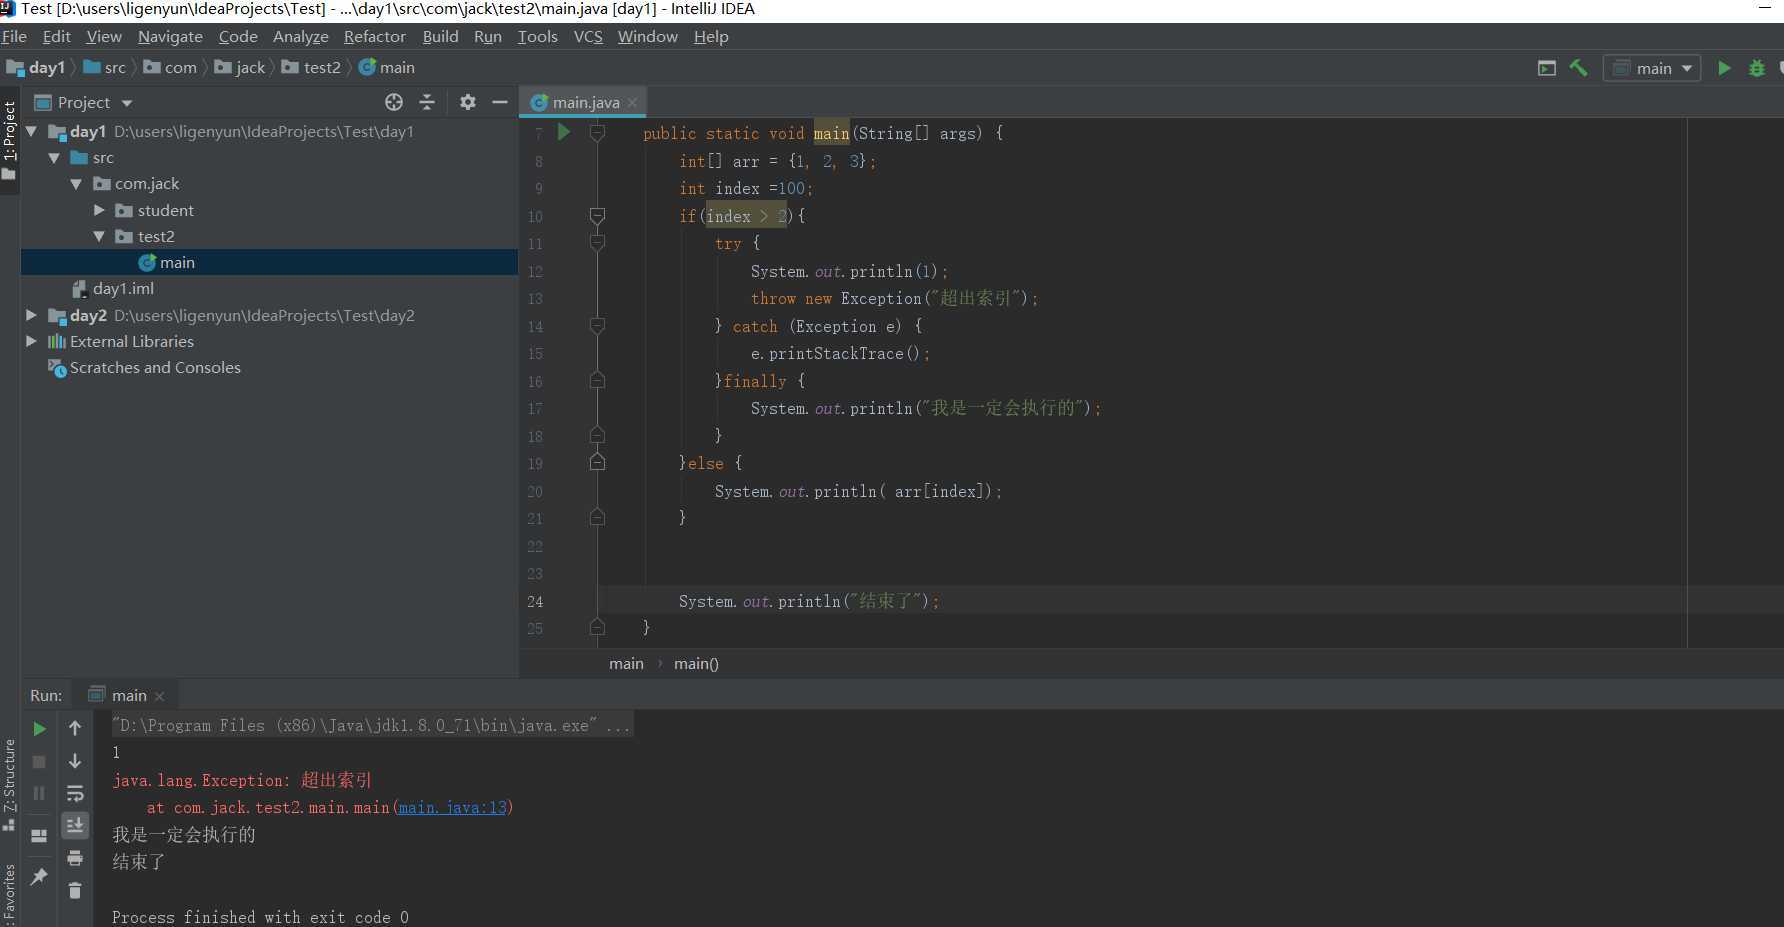
Task: Open the Analyze menu
Action: [x=300, y=36]
